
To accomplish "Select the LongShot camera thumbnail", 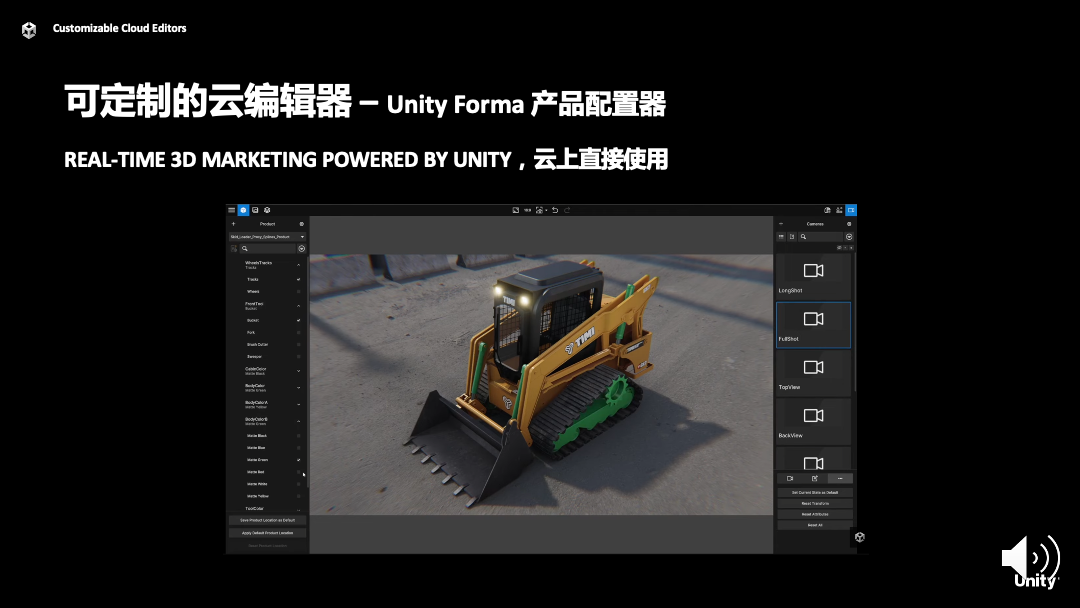I will coord(813,275).
